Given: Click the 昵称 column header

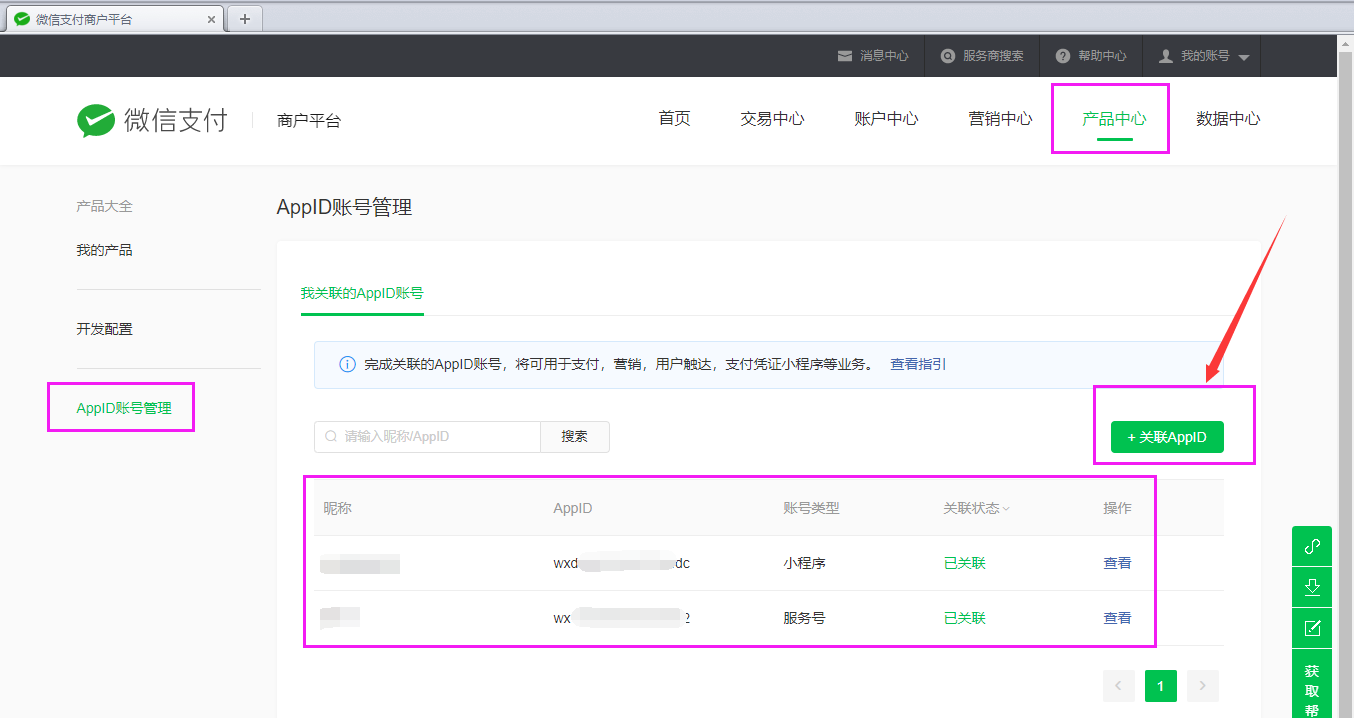Looking at the screenshot, I should [337, 508].
